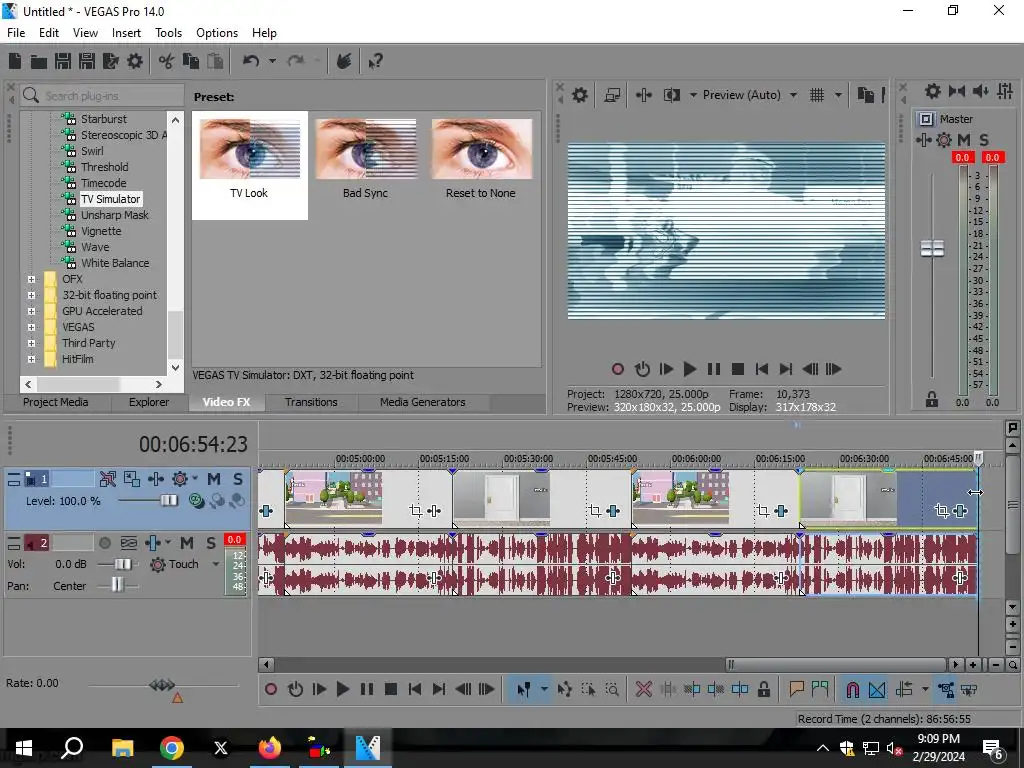The height and width of the screenshot is (768, 1024).
Task: Insert a marker from timeline toolbar
Action: (x=796, y=689)
